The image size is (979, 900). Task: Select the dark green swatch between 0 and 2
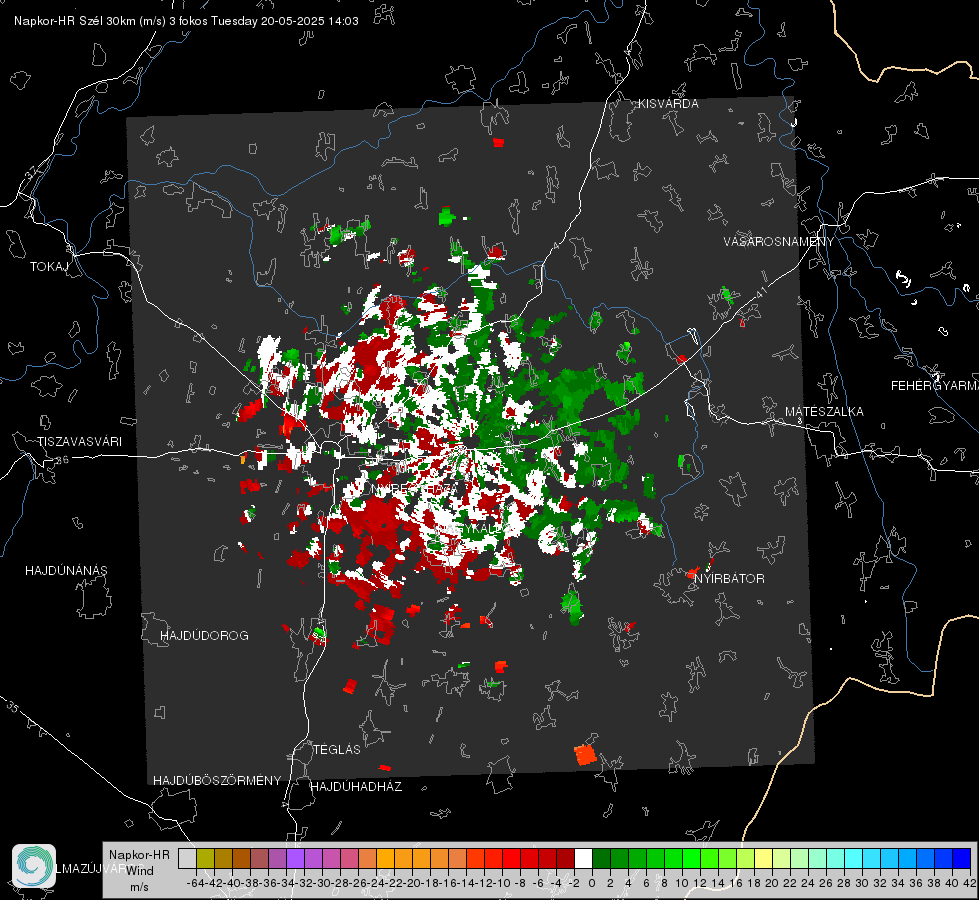coord(601,859)
